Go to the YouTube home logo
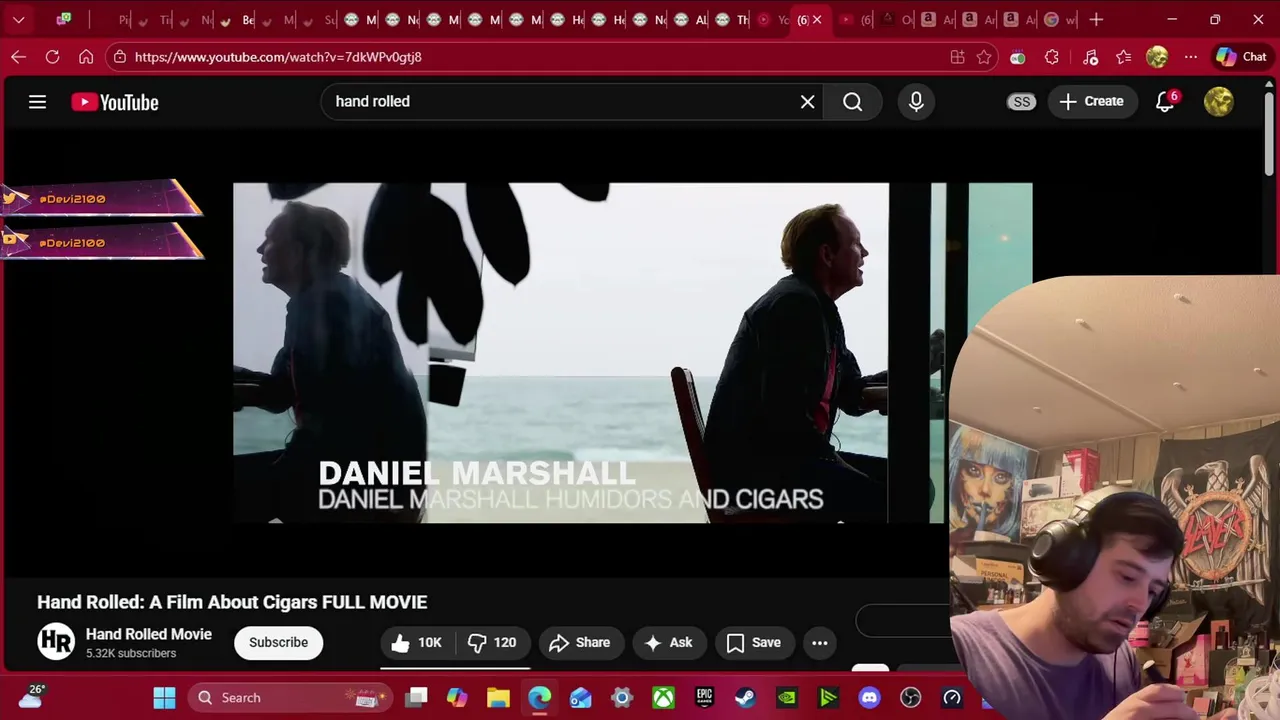The width and height of the screenshot is (1280, 720). pyautogui.click(x=115, y=102)
